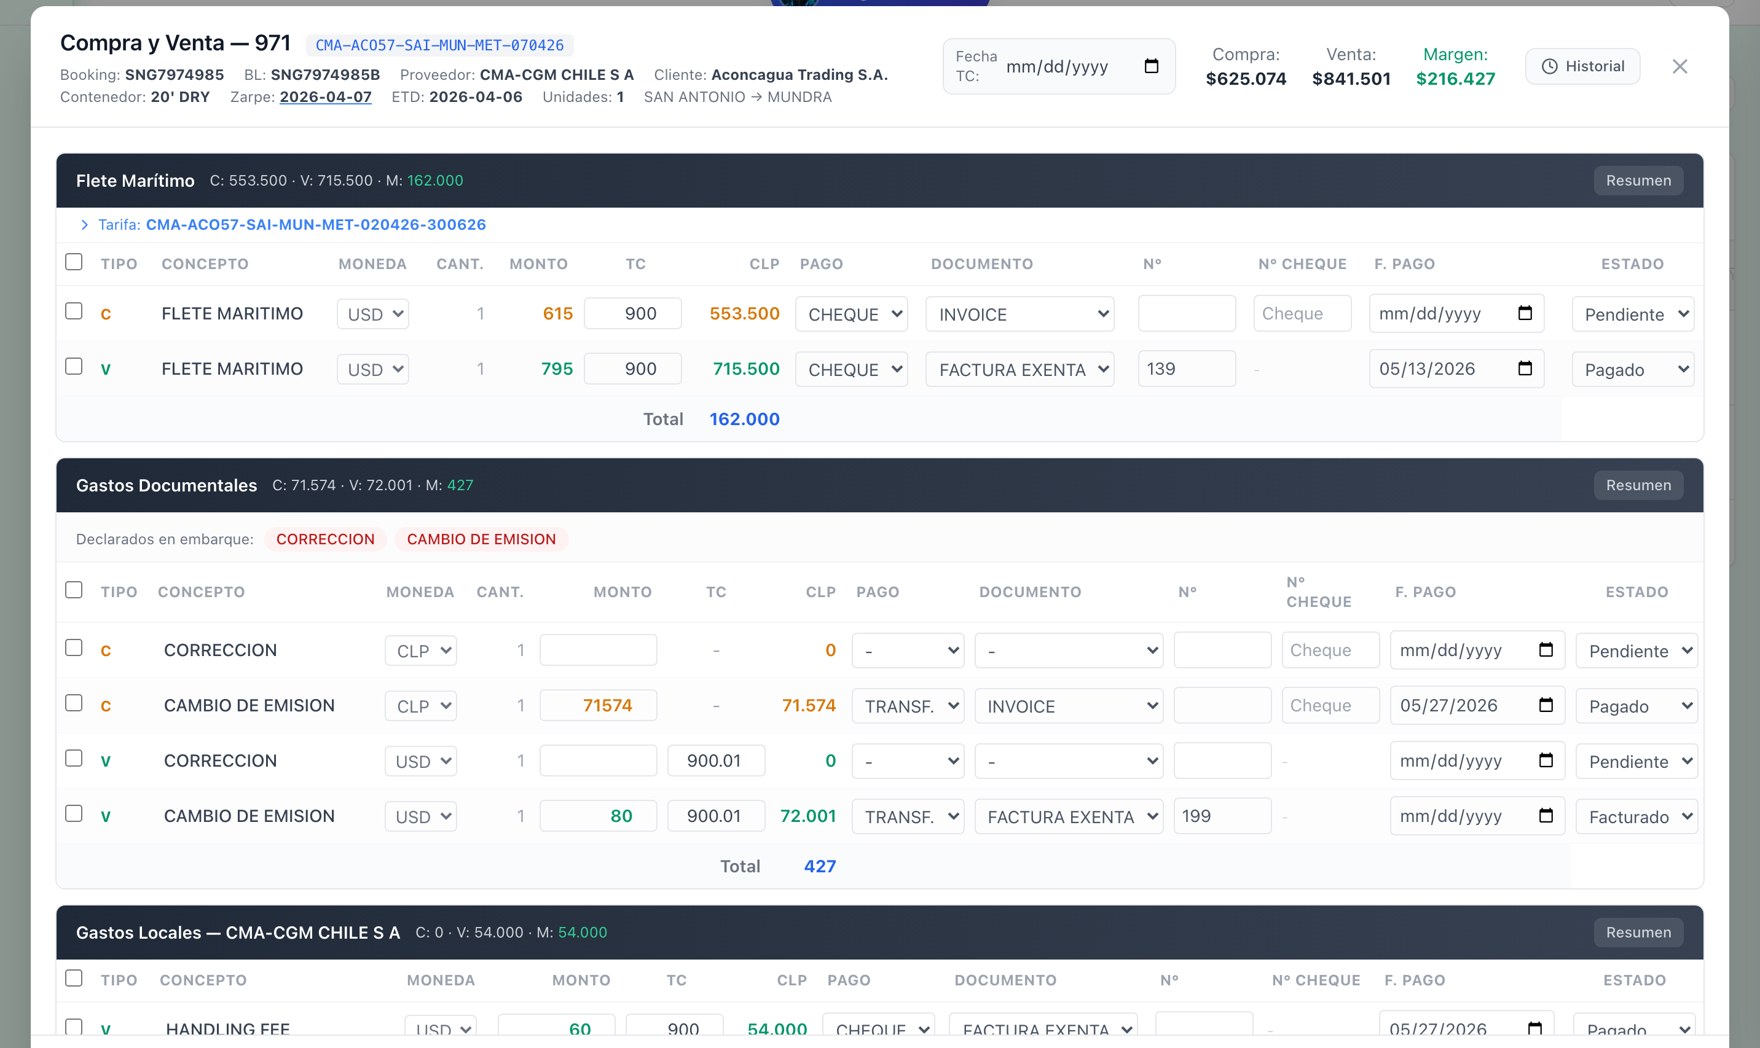Select all rows in Flete Marítimo table
The height and width of the screenshot is (1048, 1760).
[74, 262]
